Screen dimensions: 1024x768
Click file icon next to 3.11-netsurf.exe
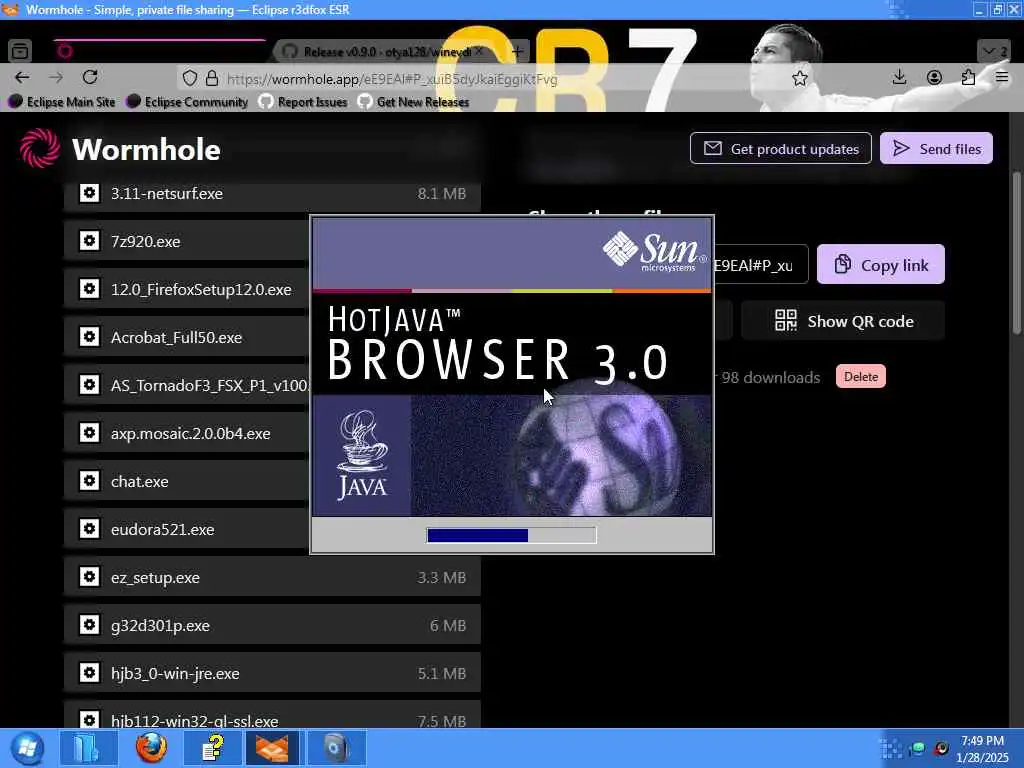tap(89, 193)
